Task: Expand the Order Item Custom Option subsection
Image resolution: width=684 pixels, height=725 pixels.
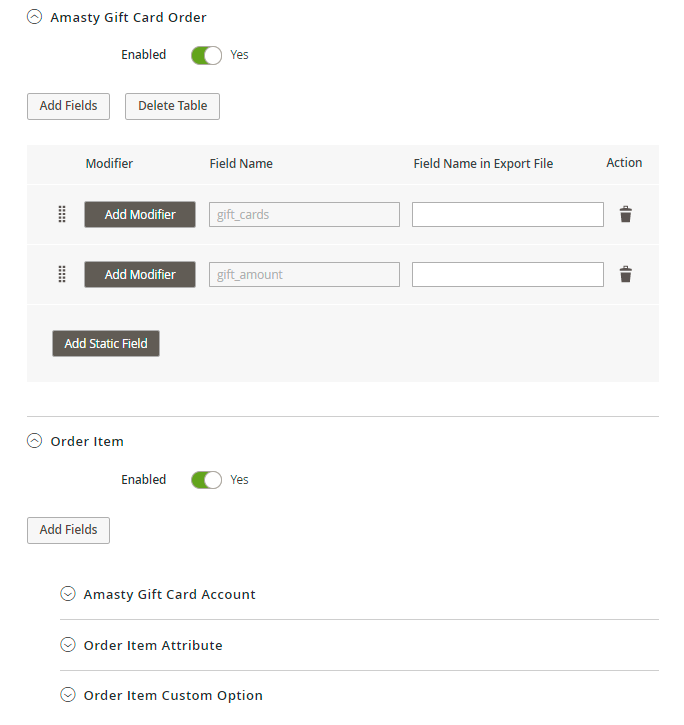Action: (x=68, y=695)
